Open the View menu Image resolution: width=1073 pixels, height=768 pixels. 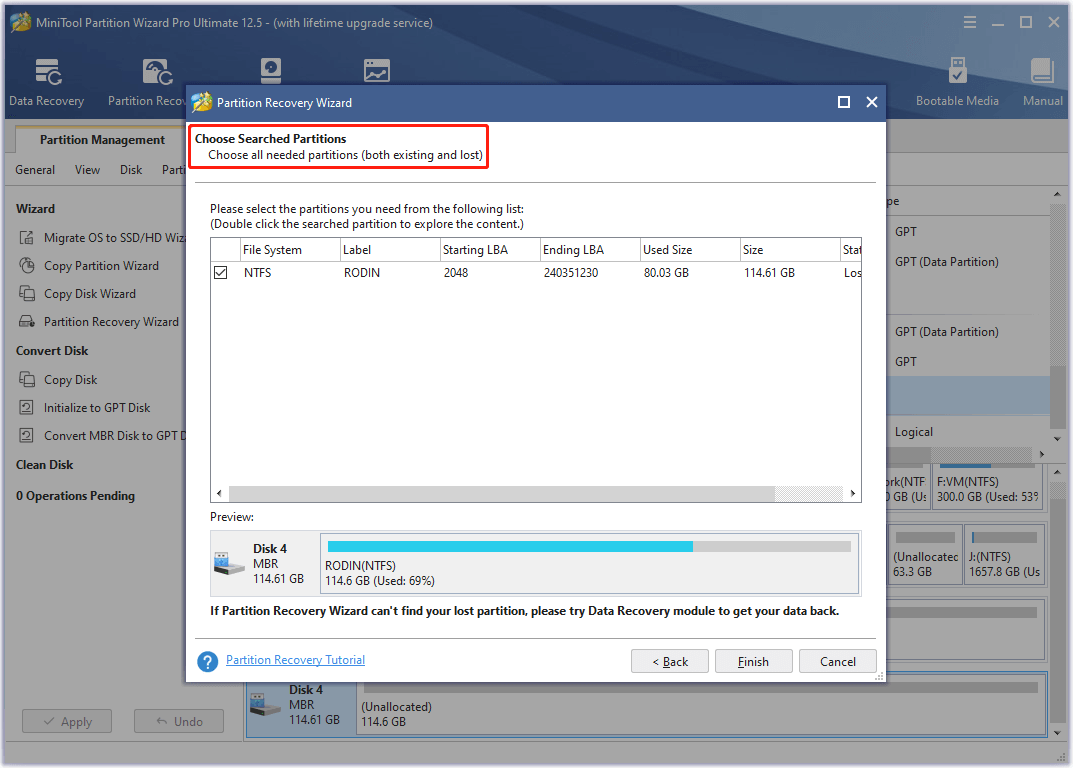[x=88, y=170]
